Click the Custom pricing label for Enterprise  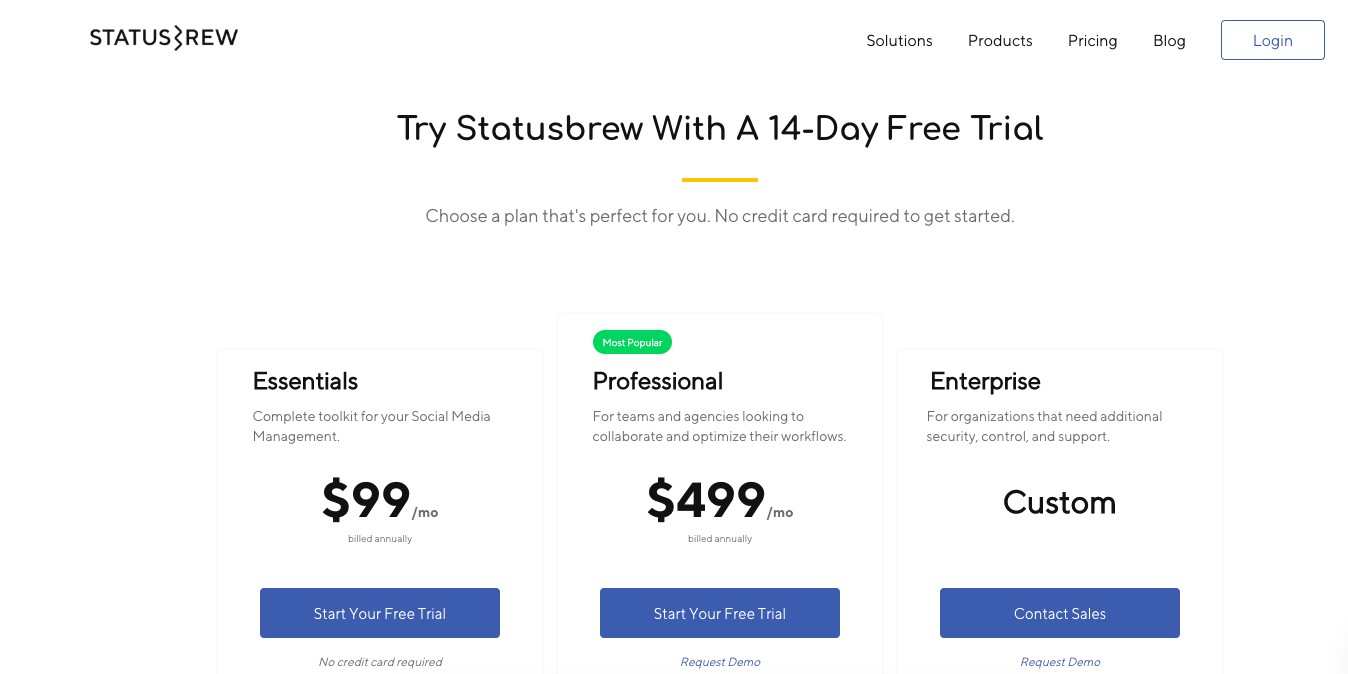pyautogui.click(x=1059, y=503)
